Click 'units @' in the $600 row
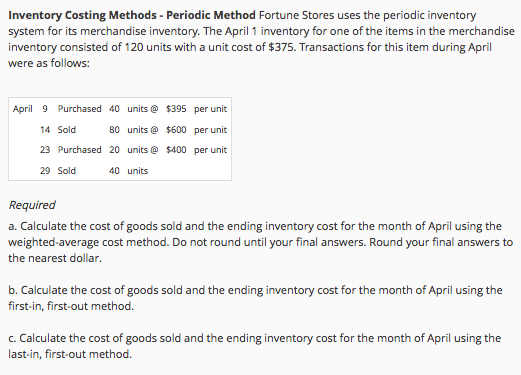The width and height of the screenshot is (521, 375). tap(143, 130)
